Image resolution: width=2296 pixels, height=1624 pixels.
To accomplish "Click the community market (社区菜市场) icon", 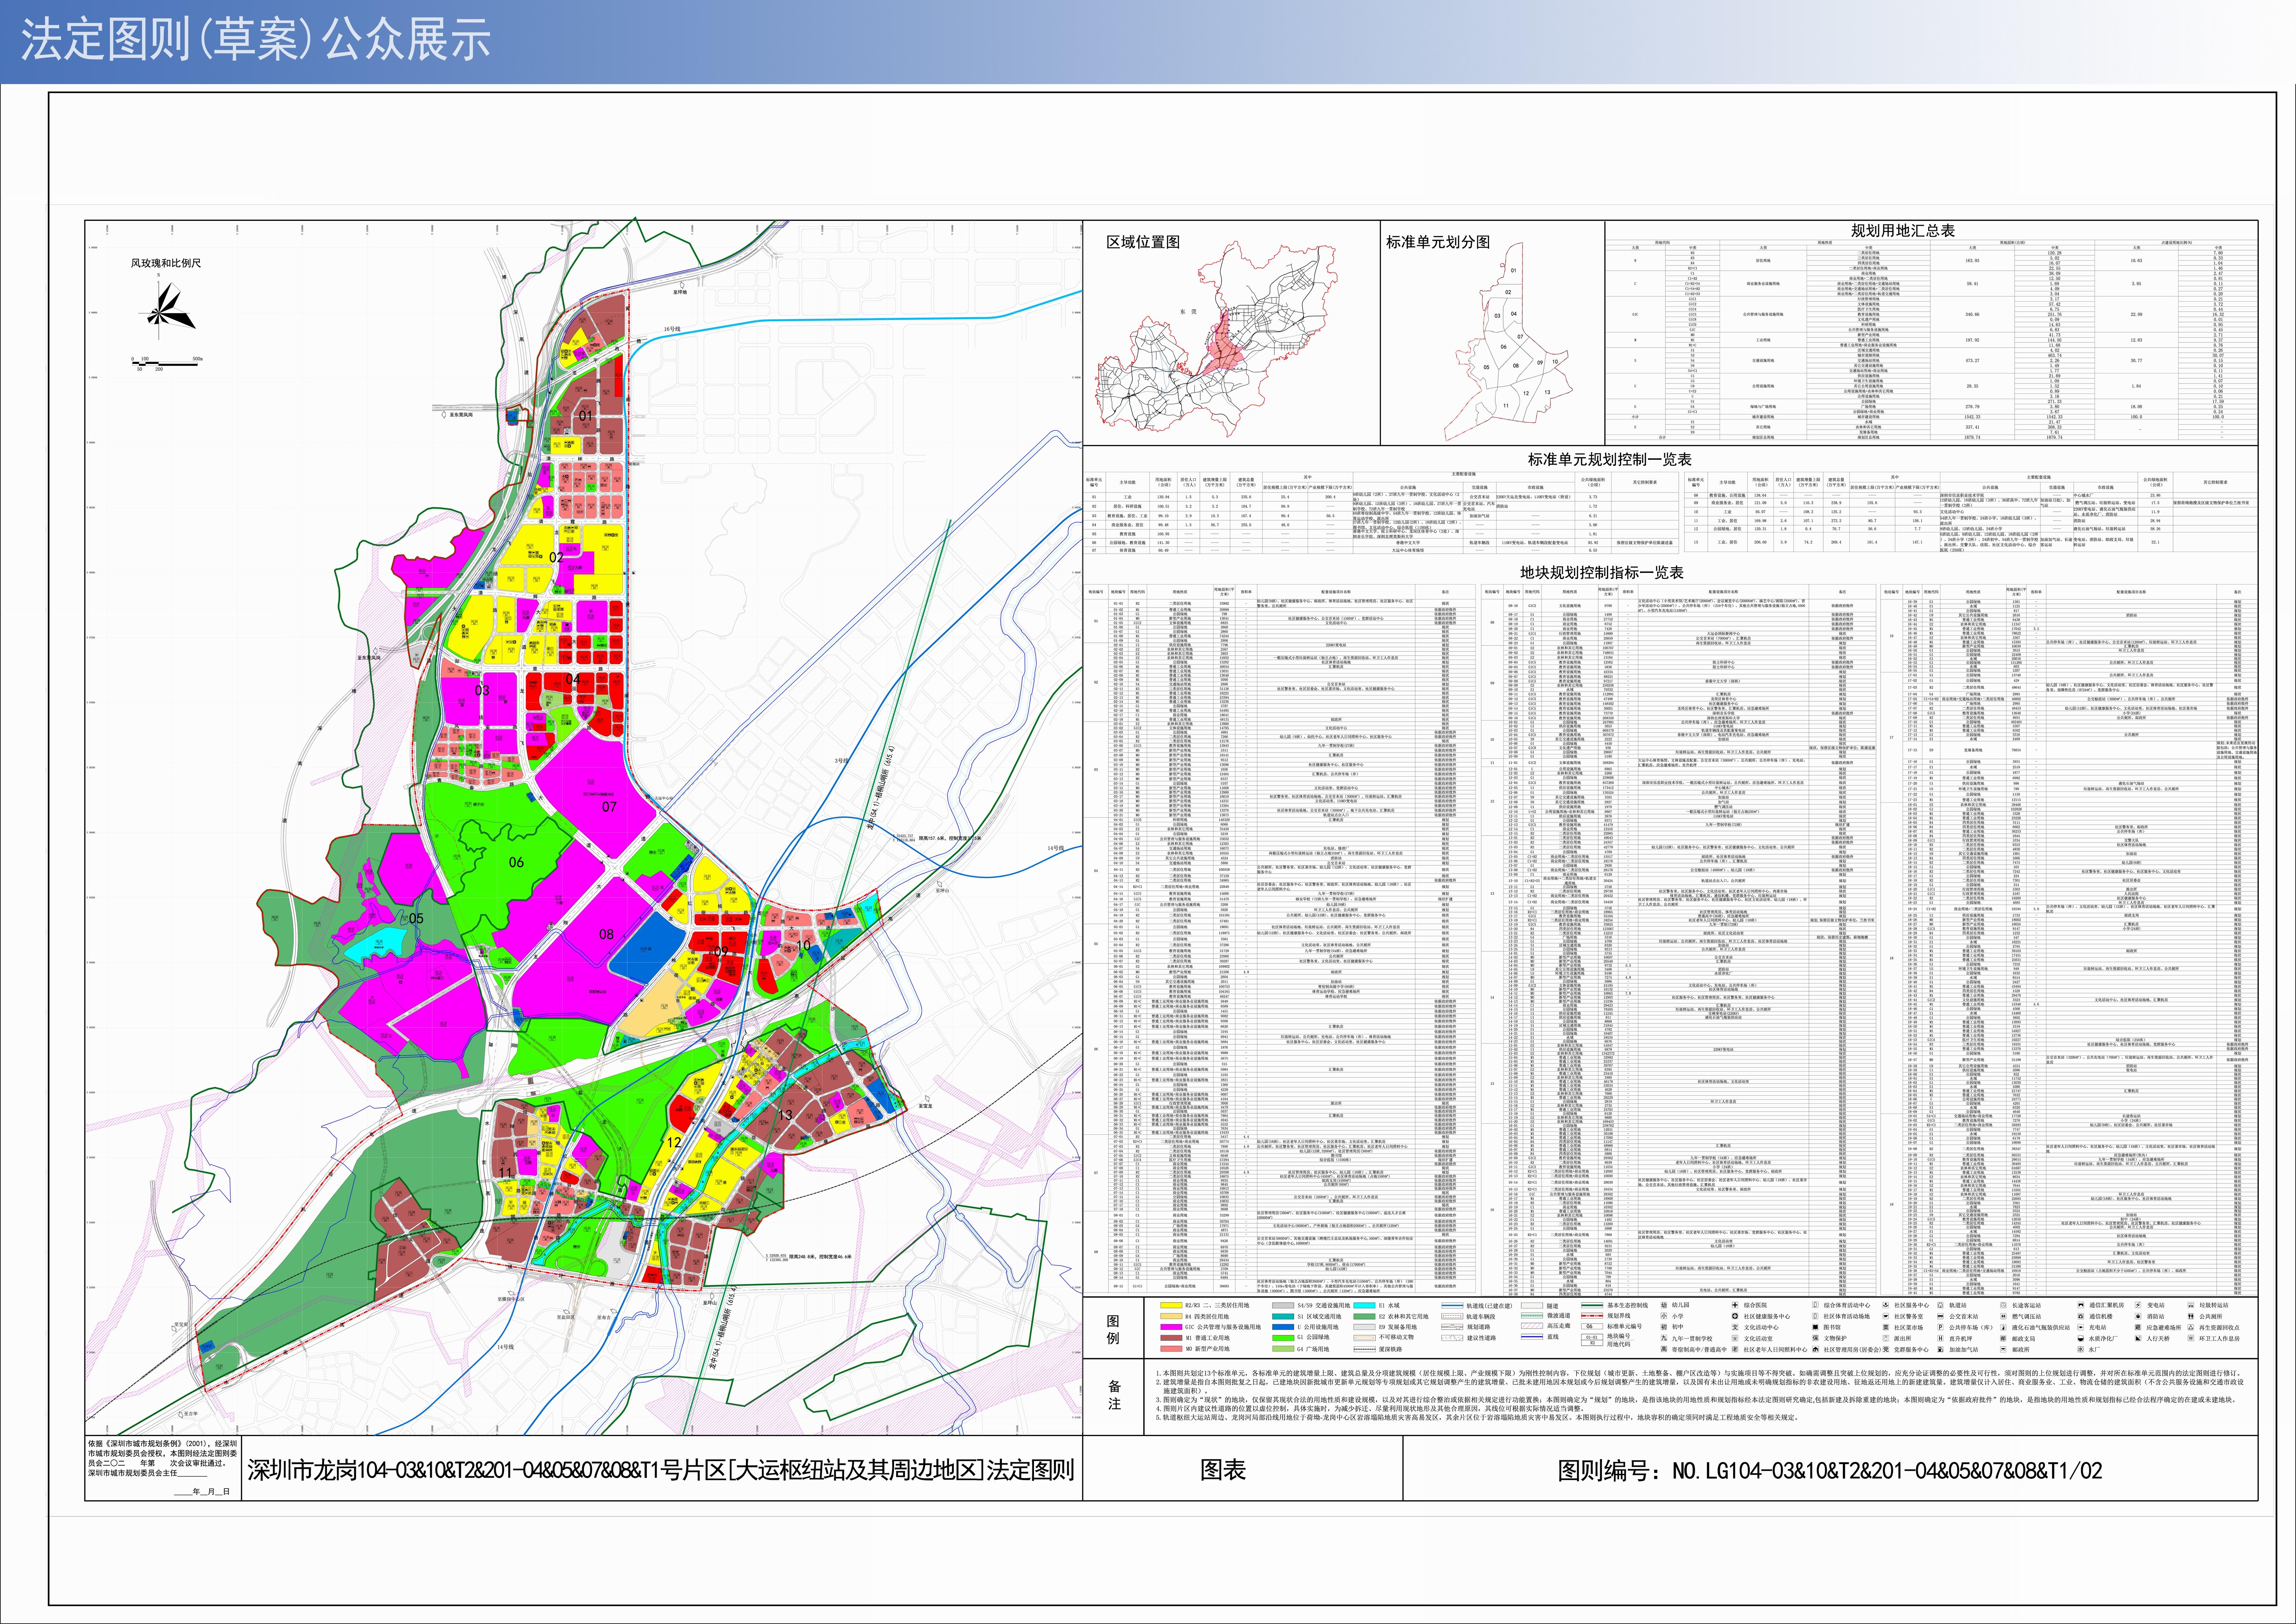I will pos(1886,1327).
